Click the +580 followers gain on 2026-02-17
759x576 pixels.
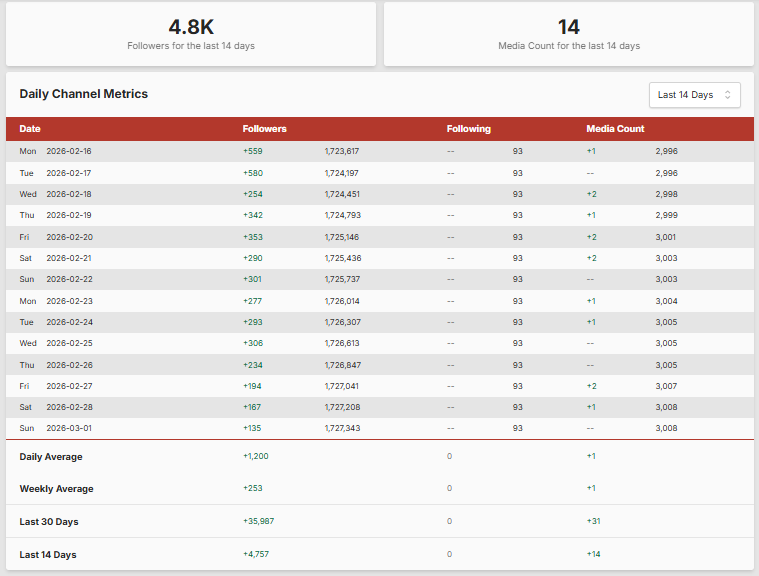253,173
